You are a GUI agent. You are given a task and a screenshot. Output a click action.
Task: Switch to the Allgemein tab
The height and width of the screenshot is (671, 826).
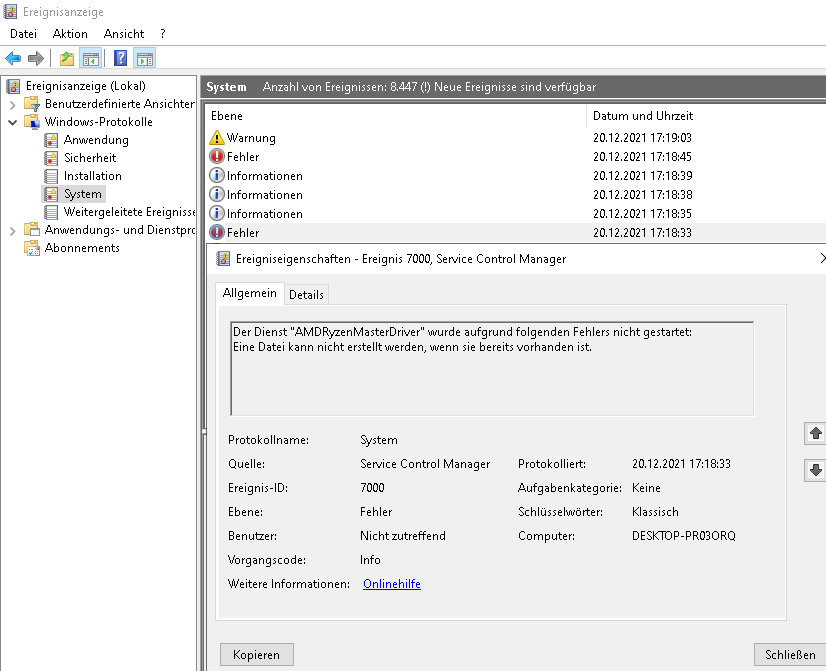pos(250,293)
